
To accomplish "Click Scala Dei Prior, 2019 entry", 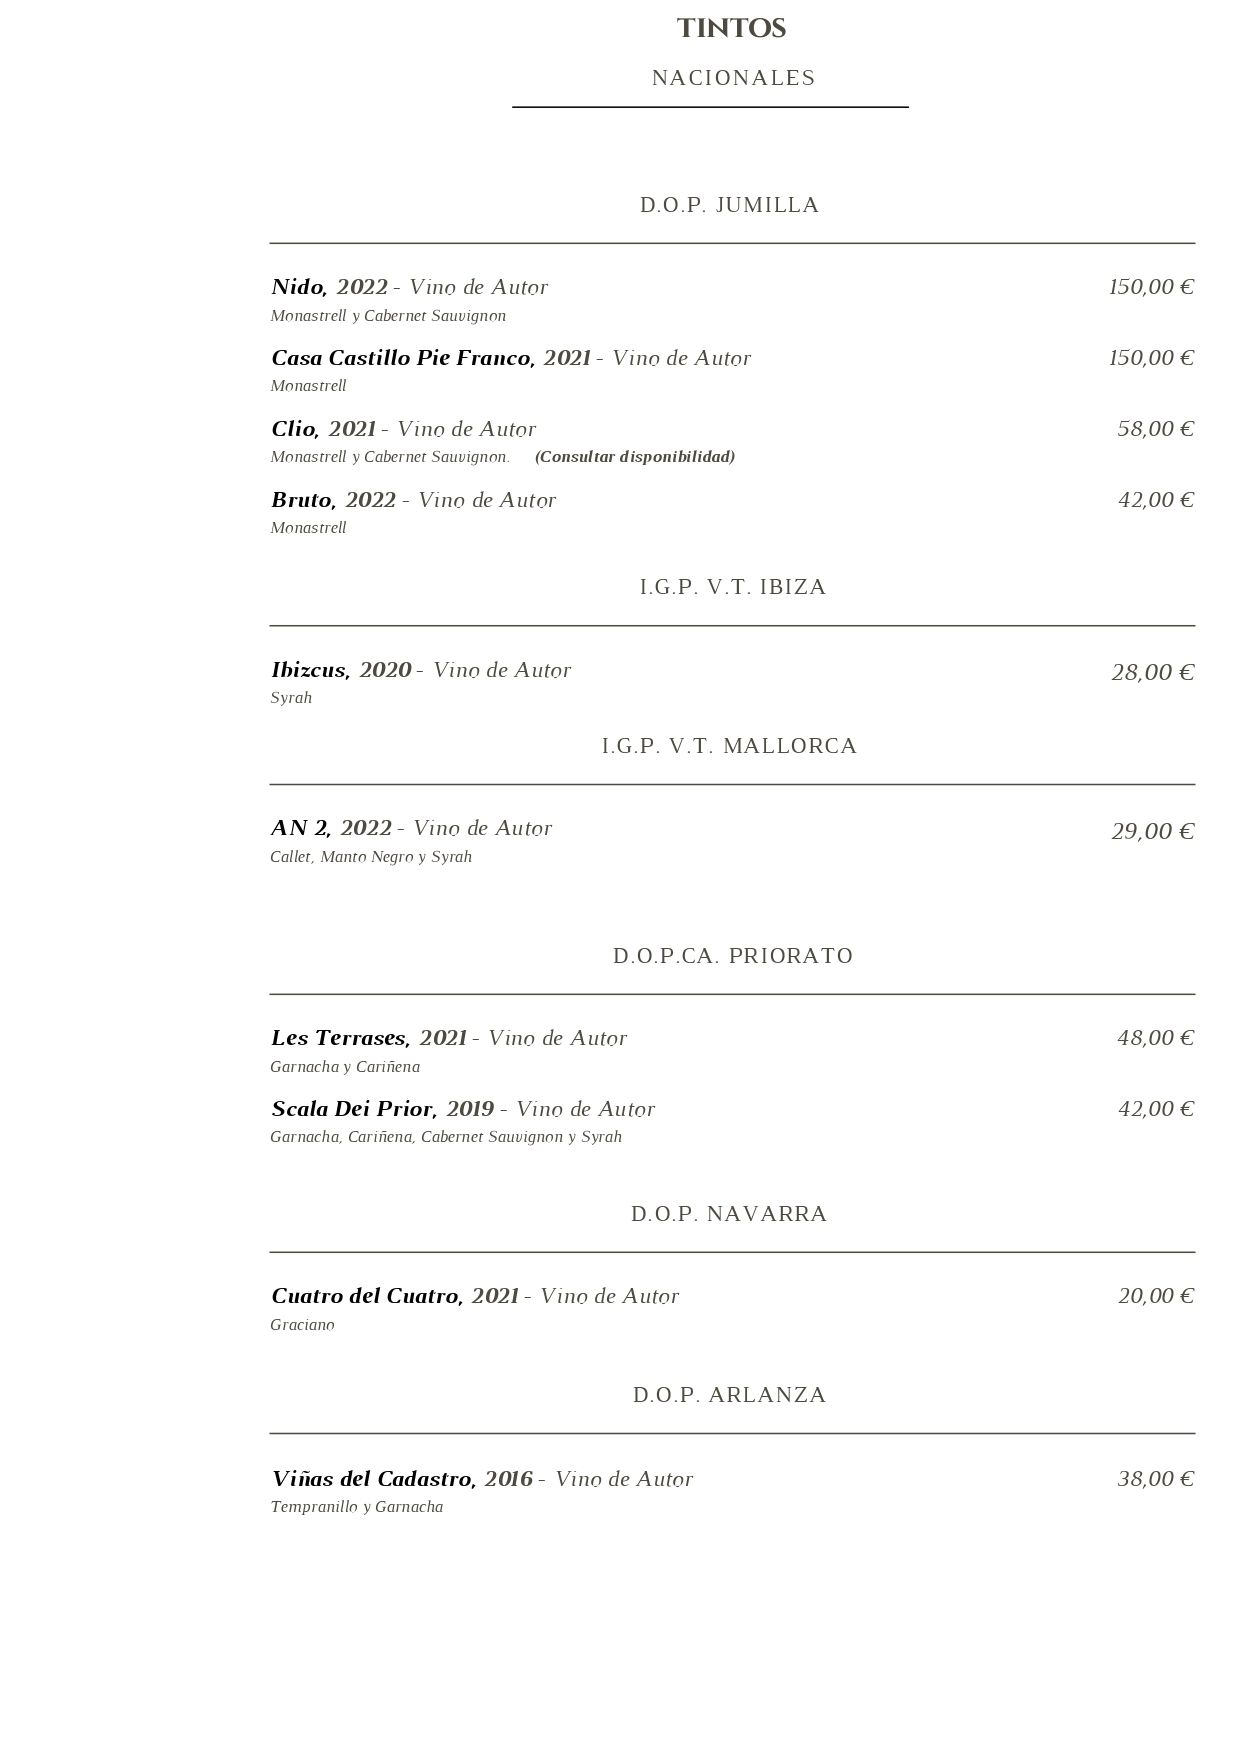I will 382,1109.
